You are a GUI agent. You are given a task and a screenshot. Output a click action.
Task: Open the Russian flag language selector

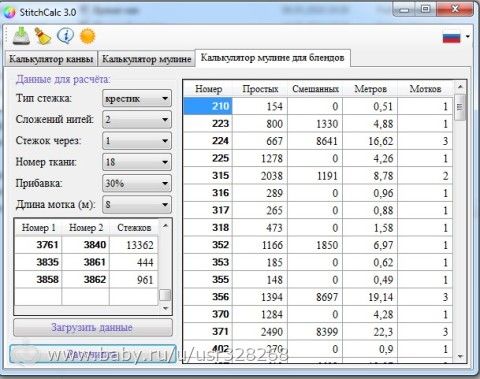pos(456,37)
